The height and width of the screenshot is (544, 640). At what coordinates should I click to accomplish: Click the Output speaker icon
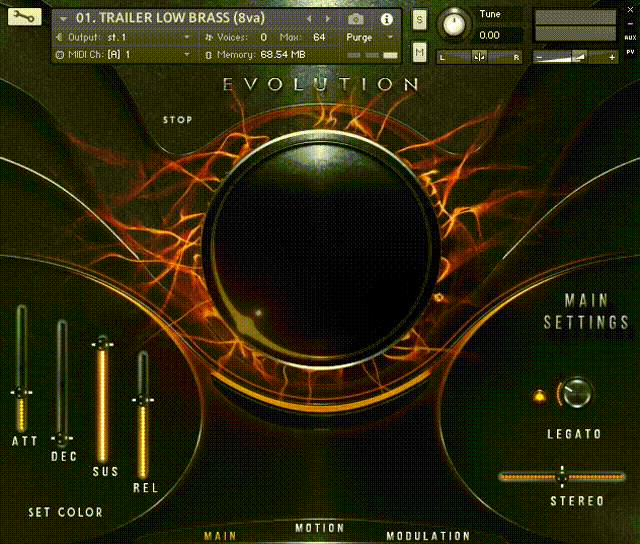click(59, 37)
